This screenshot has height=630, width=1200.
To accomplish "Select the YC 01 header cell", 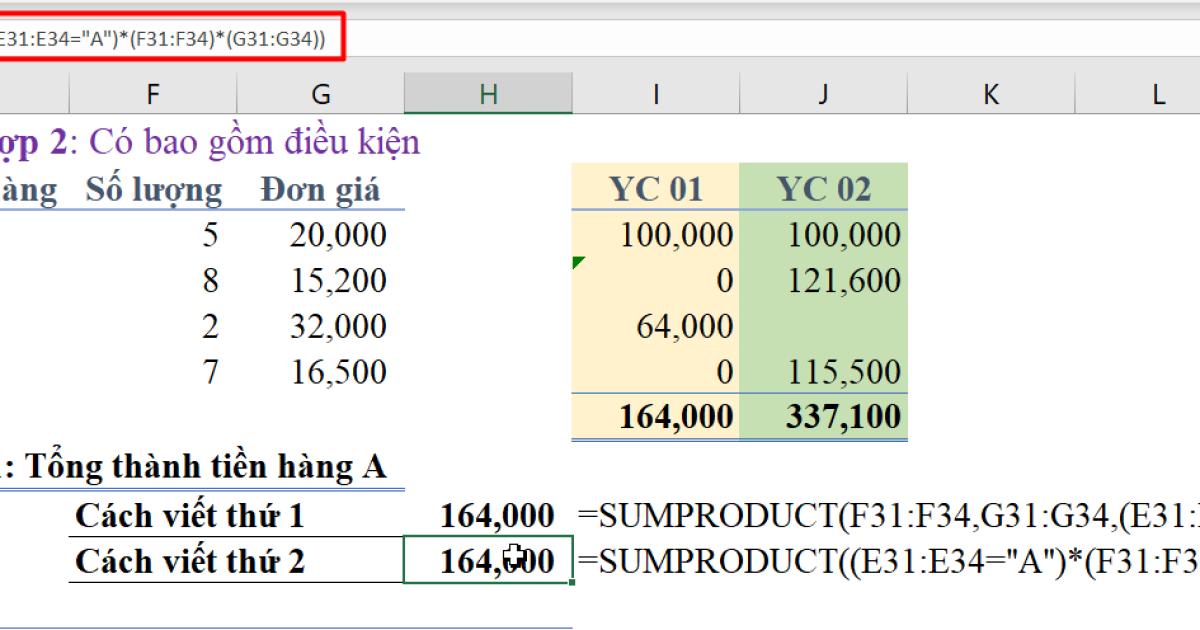I will point(655,188).
